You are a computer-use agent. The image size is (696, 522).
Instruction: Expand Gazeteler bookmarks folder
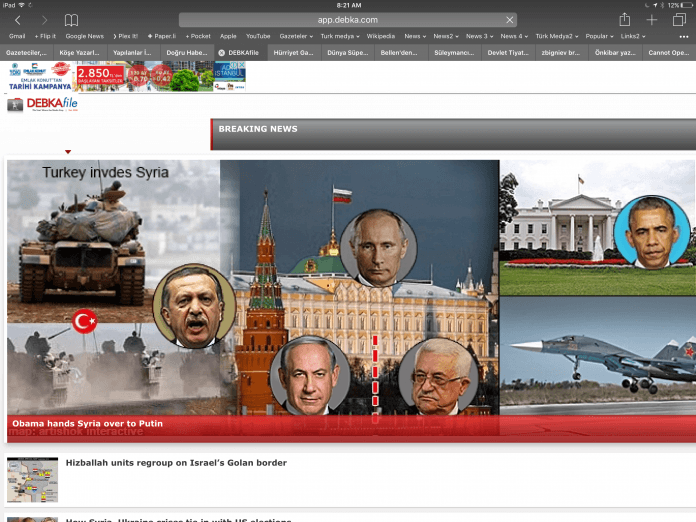tap(296, 36)
